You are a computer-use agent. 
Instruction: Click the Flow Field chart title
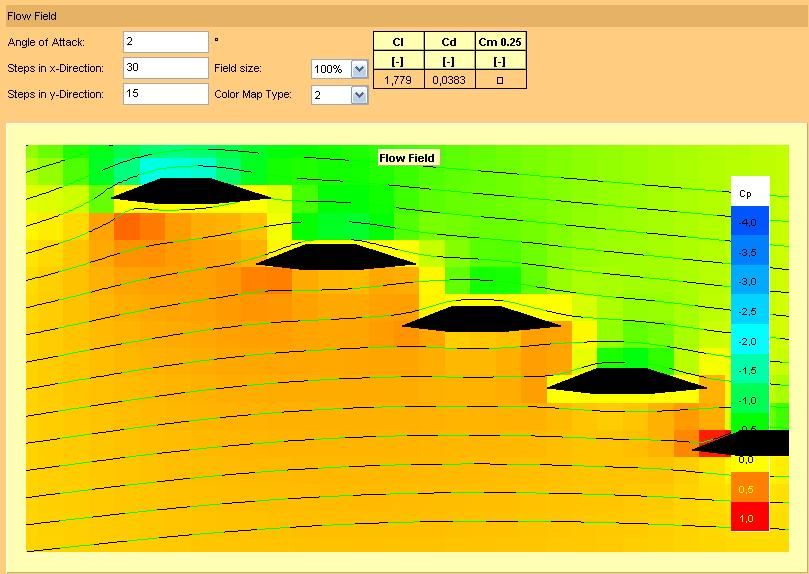407,158
